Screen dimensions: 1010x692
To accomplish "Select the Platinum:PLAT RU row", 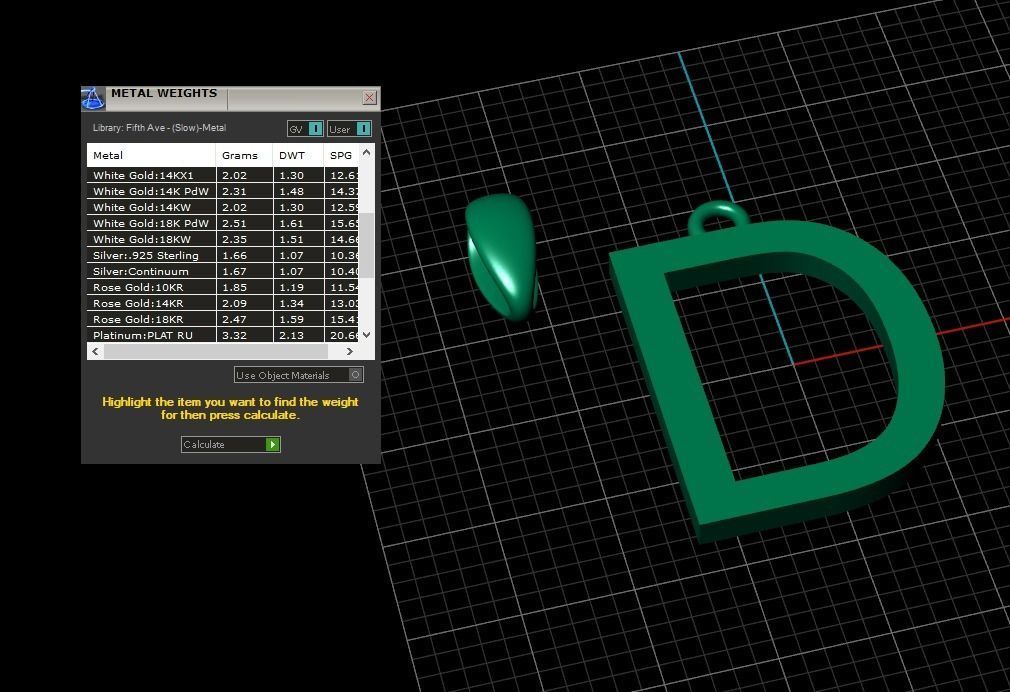I will (223, 335).
